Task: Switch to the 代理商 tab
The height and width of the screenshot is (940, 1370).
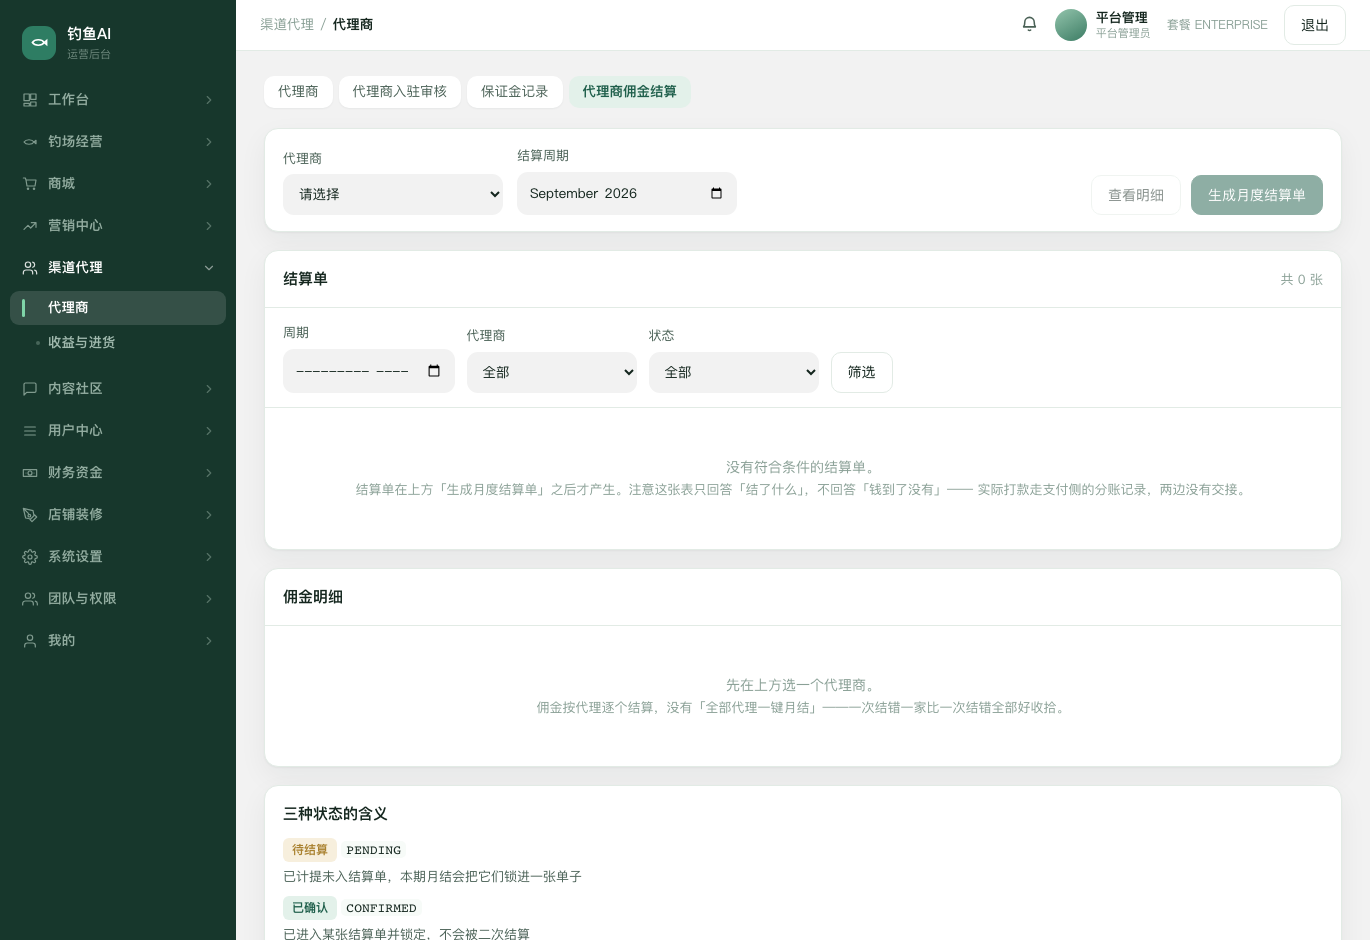Action: tap(298, 91)
